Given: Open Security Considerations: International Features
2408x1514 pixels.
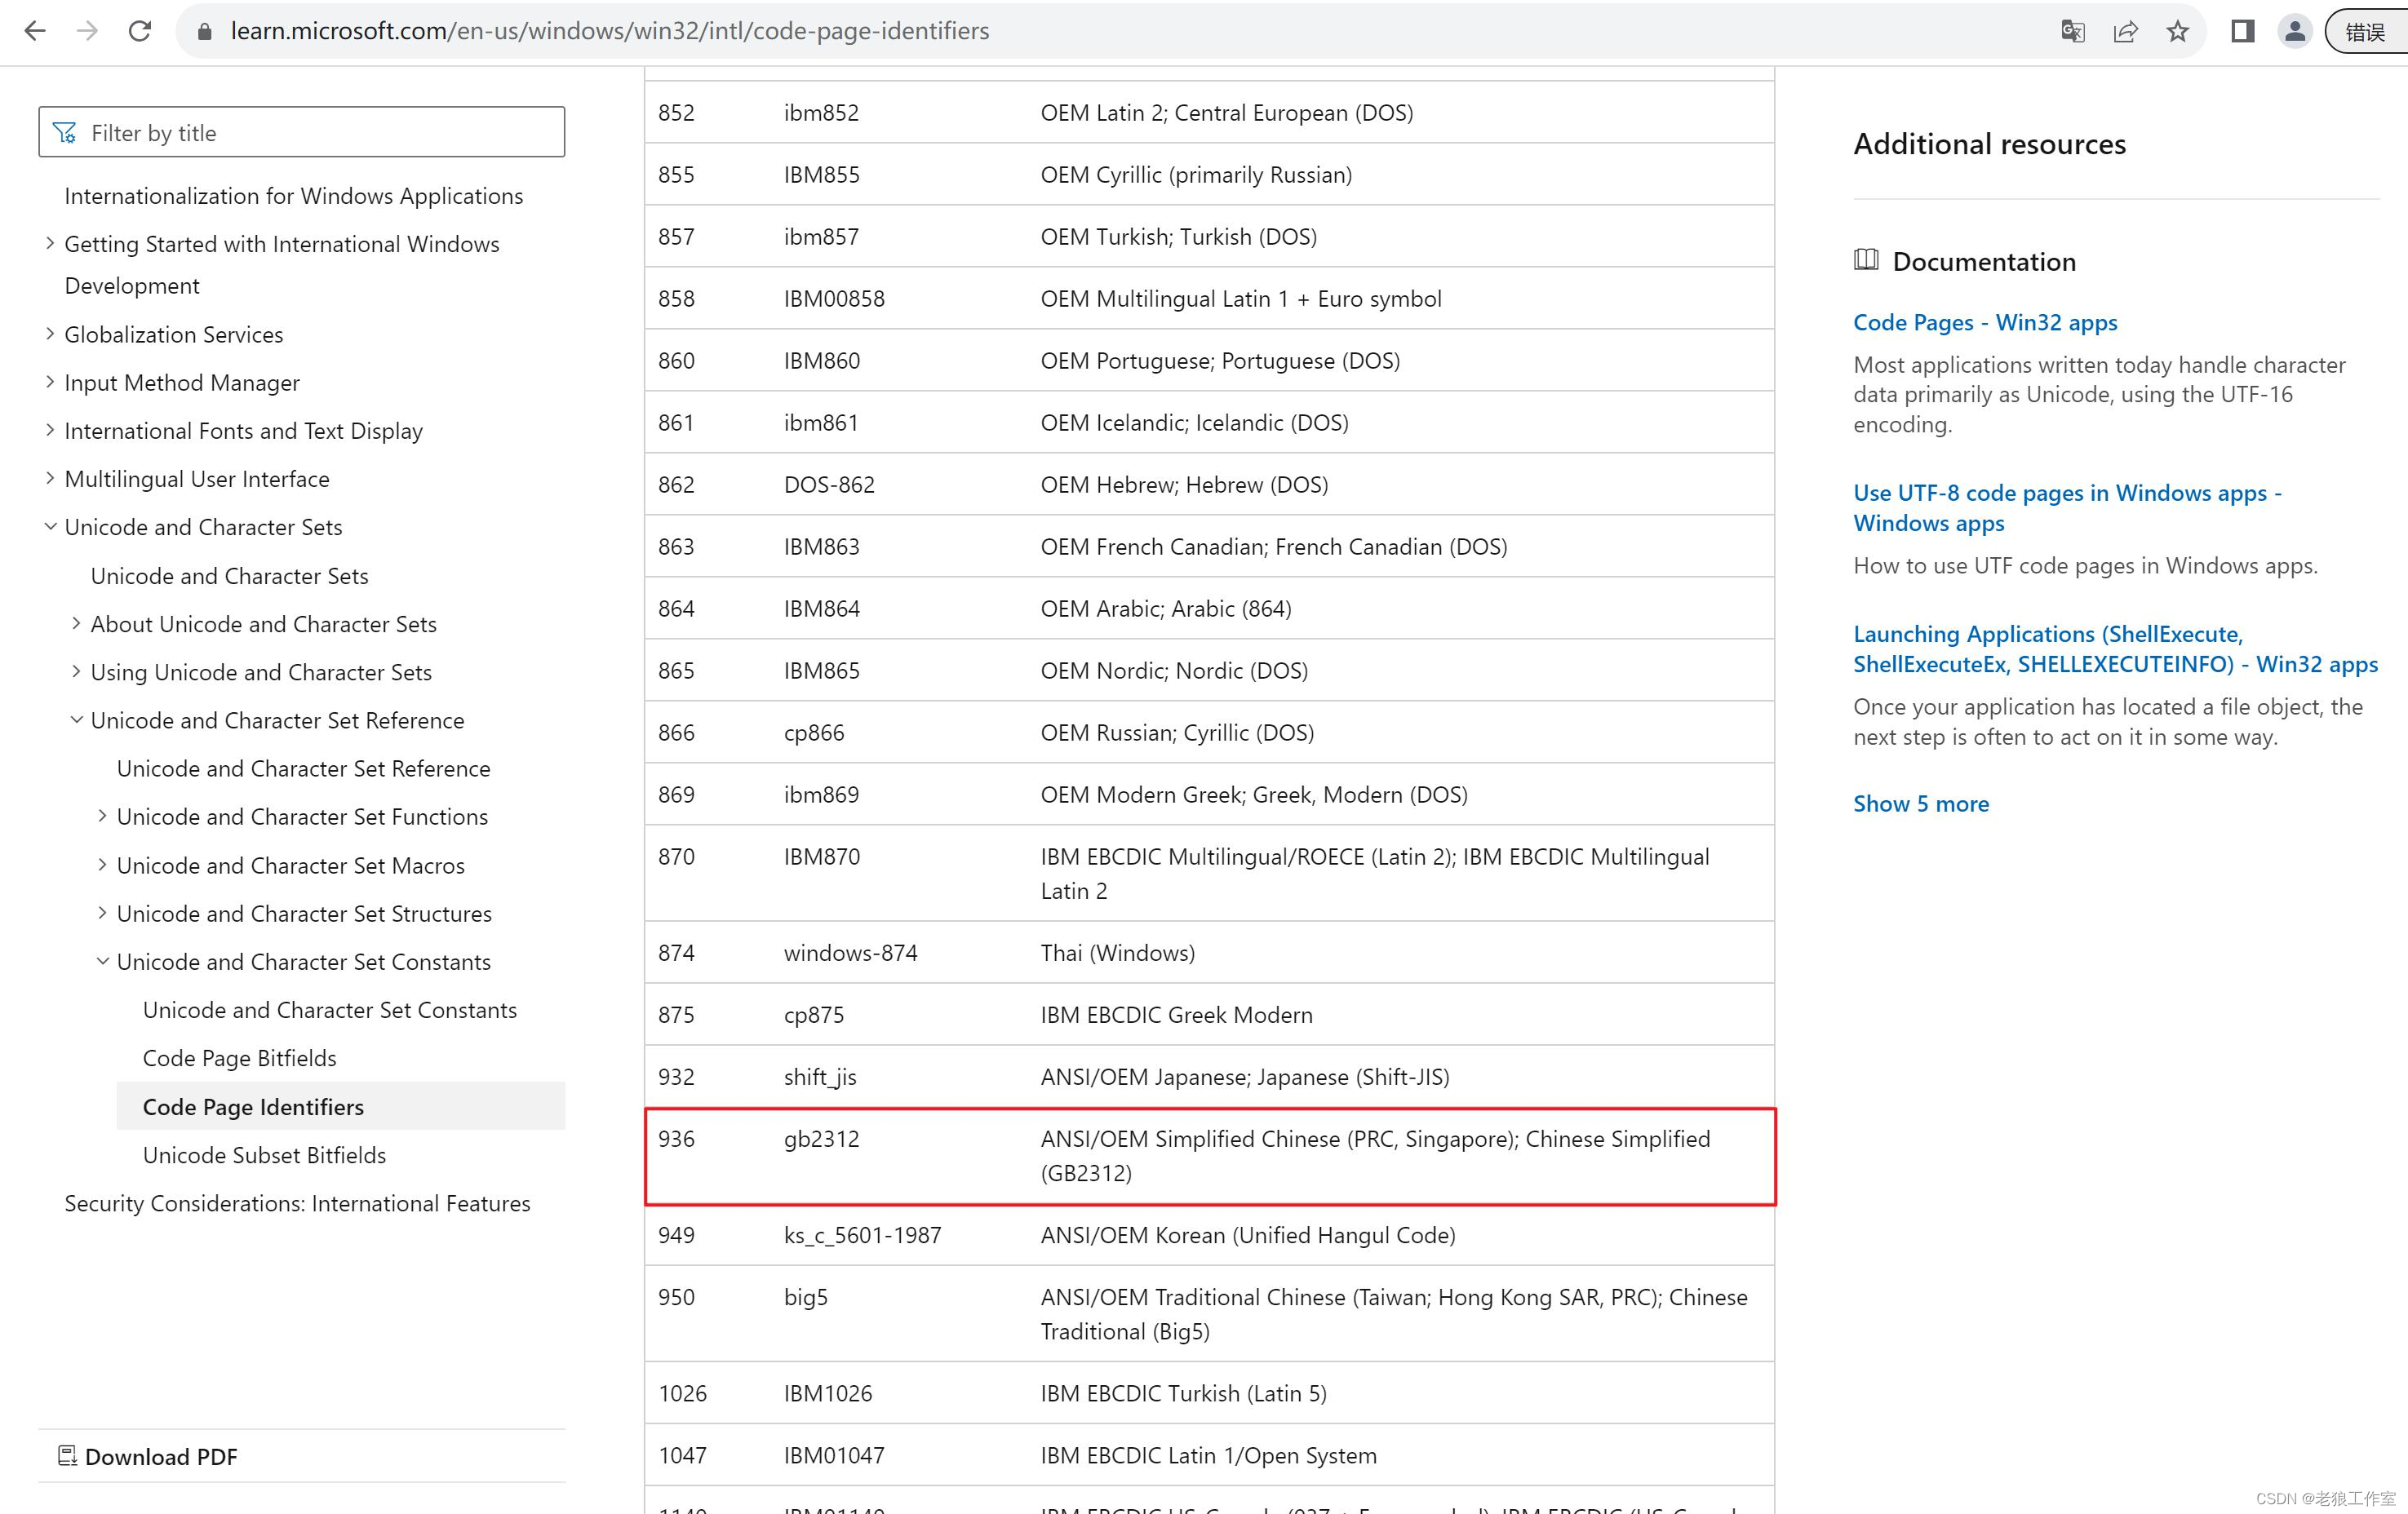Looking at the screenshot, I should (x=297, y=1203).
